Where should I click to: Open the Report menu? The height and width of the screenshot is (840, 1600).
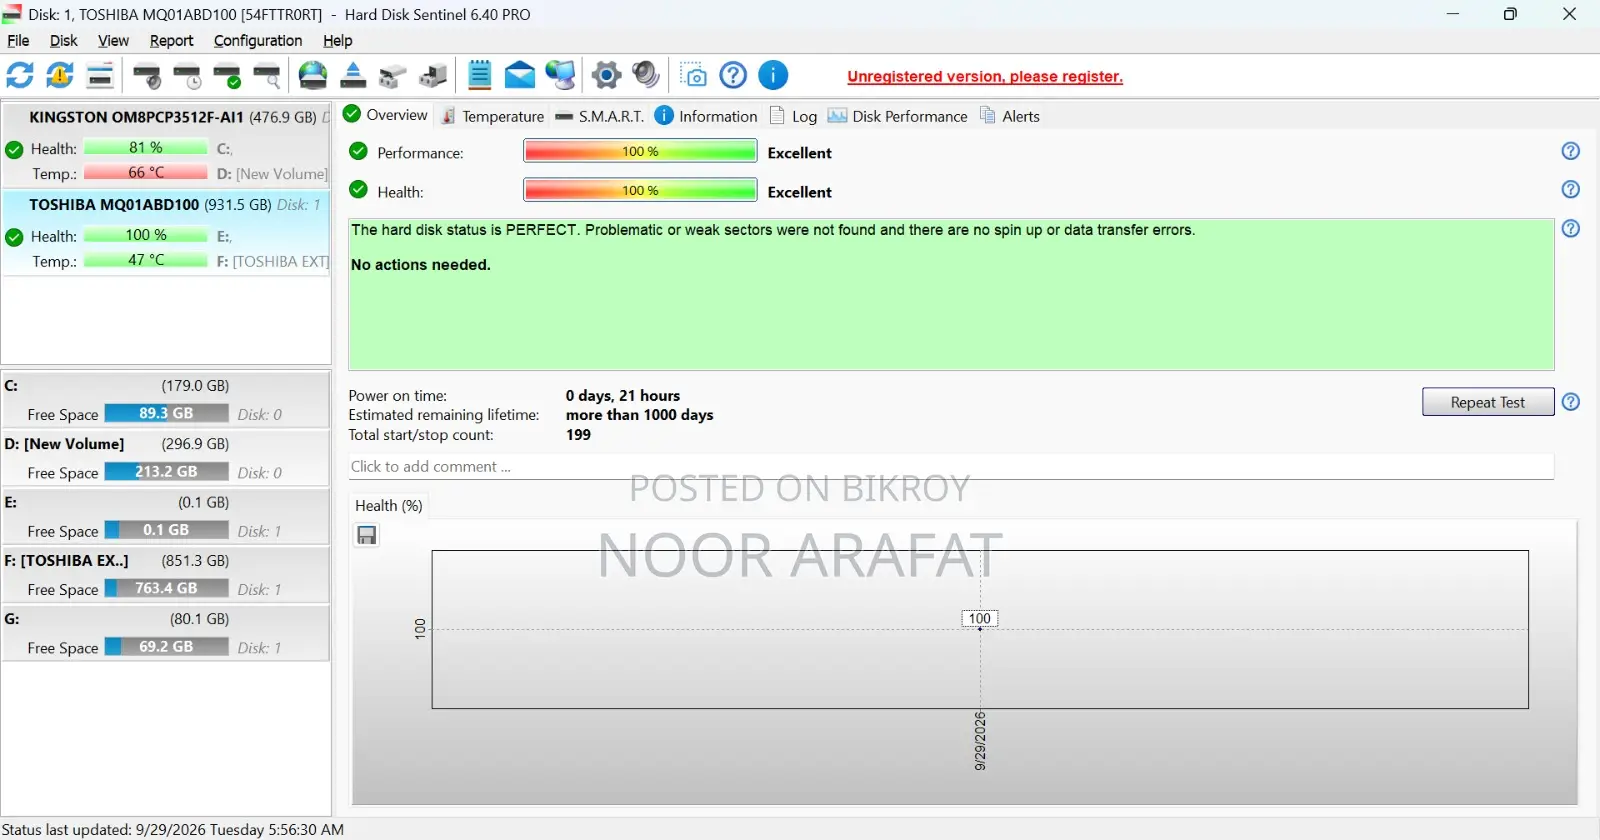tap(171, 41)
